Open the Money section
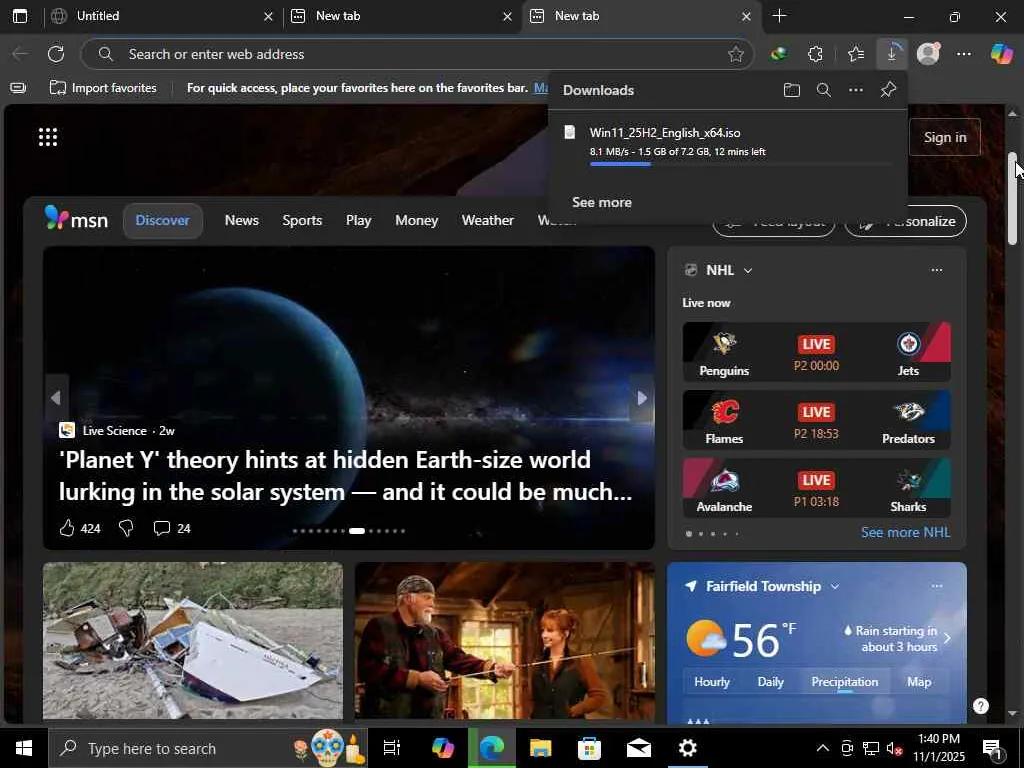 416,221
